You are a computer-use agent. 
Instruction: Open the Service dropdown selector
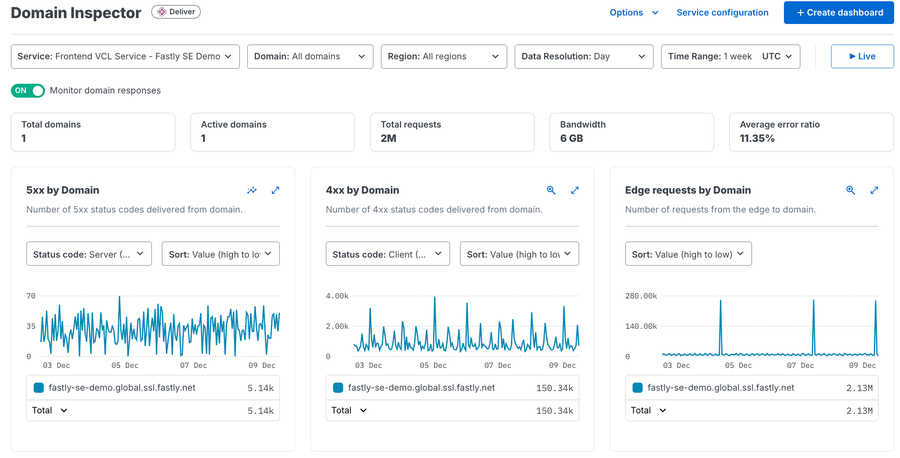click(125, 56)
